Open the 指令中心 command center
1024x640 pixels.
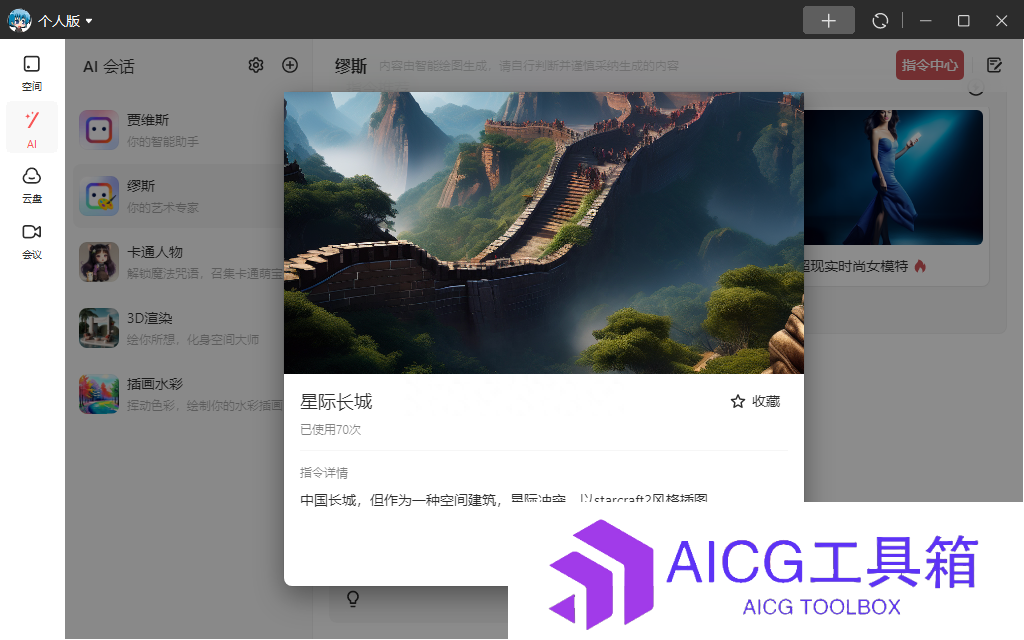[930, 65]
